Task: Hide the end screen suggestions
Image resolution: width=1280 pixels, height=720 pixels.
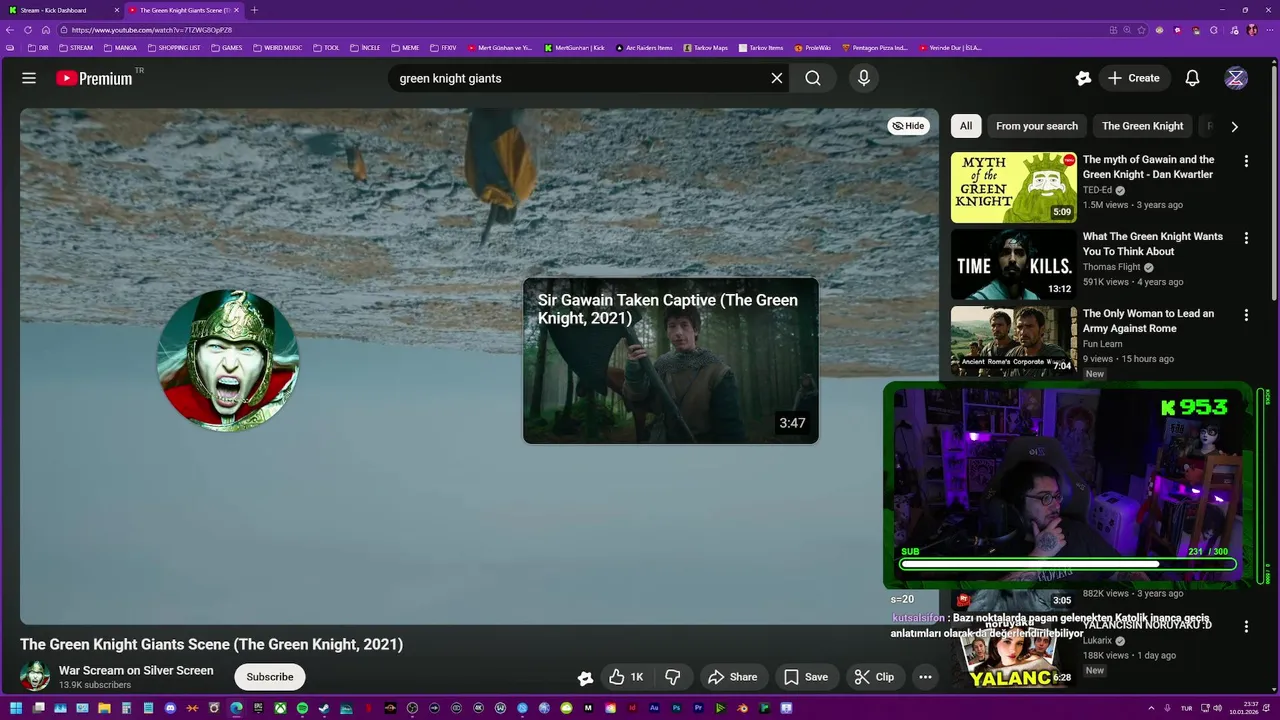Action: [x=908, y=126]
